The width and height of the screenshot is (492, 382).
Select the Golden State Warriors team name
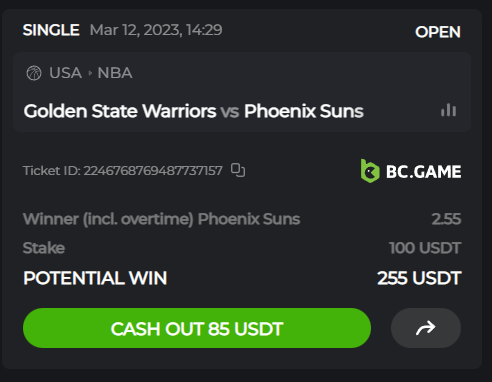[120, 111]
